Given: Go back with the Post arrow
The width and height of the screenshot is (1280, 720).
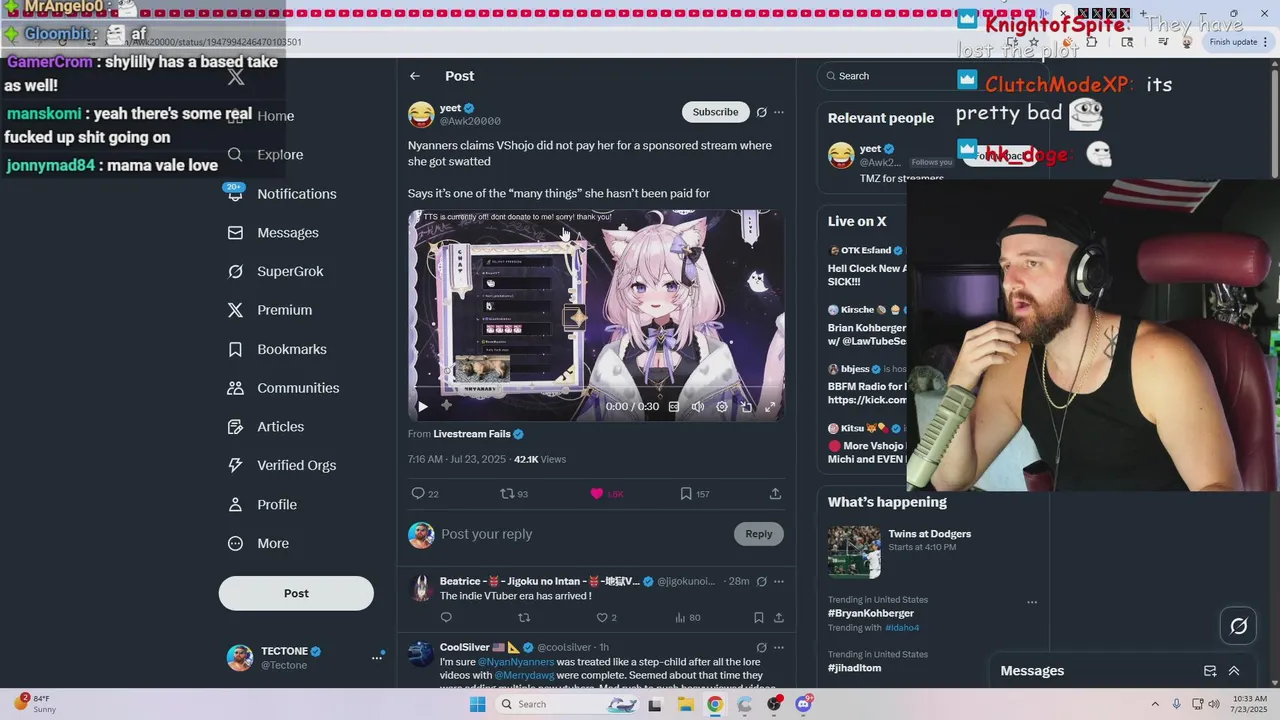Looking at the screenshot, I should (415, 76).
